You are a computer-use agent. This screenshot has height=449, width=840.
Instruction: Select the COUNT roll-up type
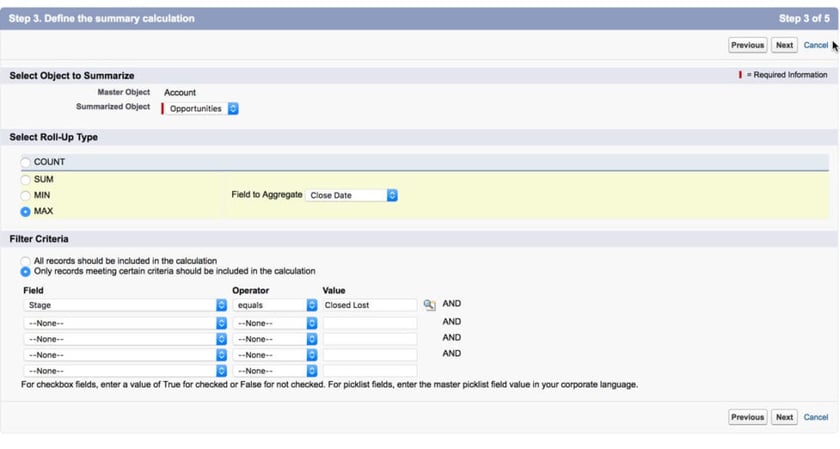pyautogui.click(x=25, y=162)
